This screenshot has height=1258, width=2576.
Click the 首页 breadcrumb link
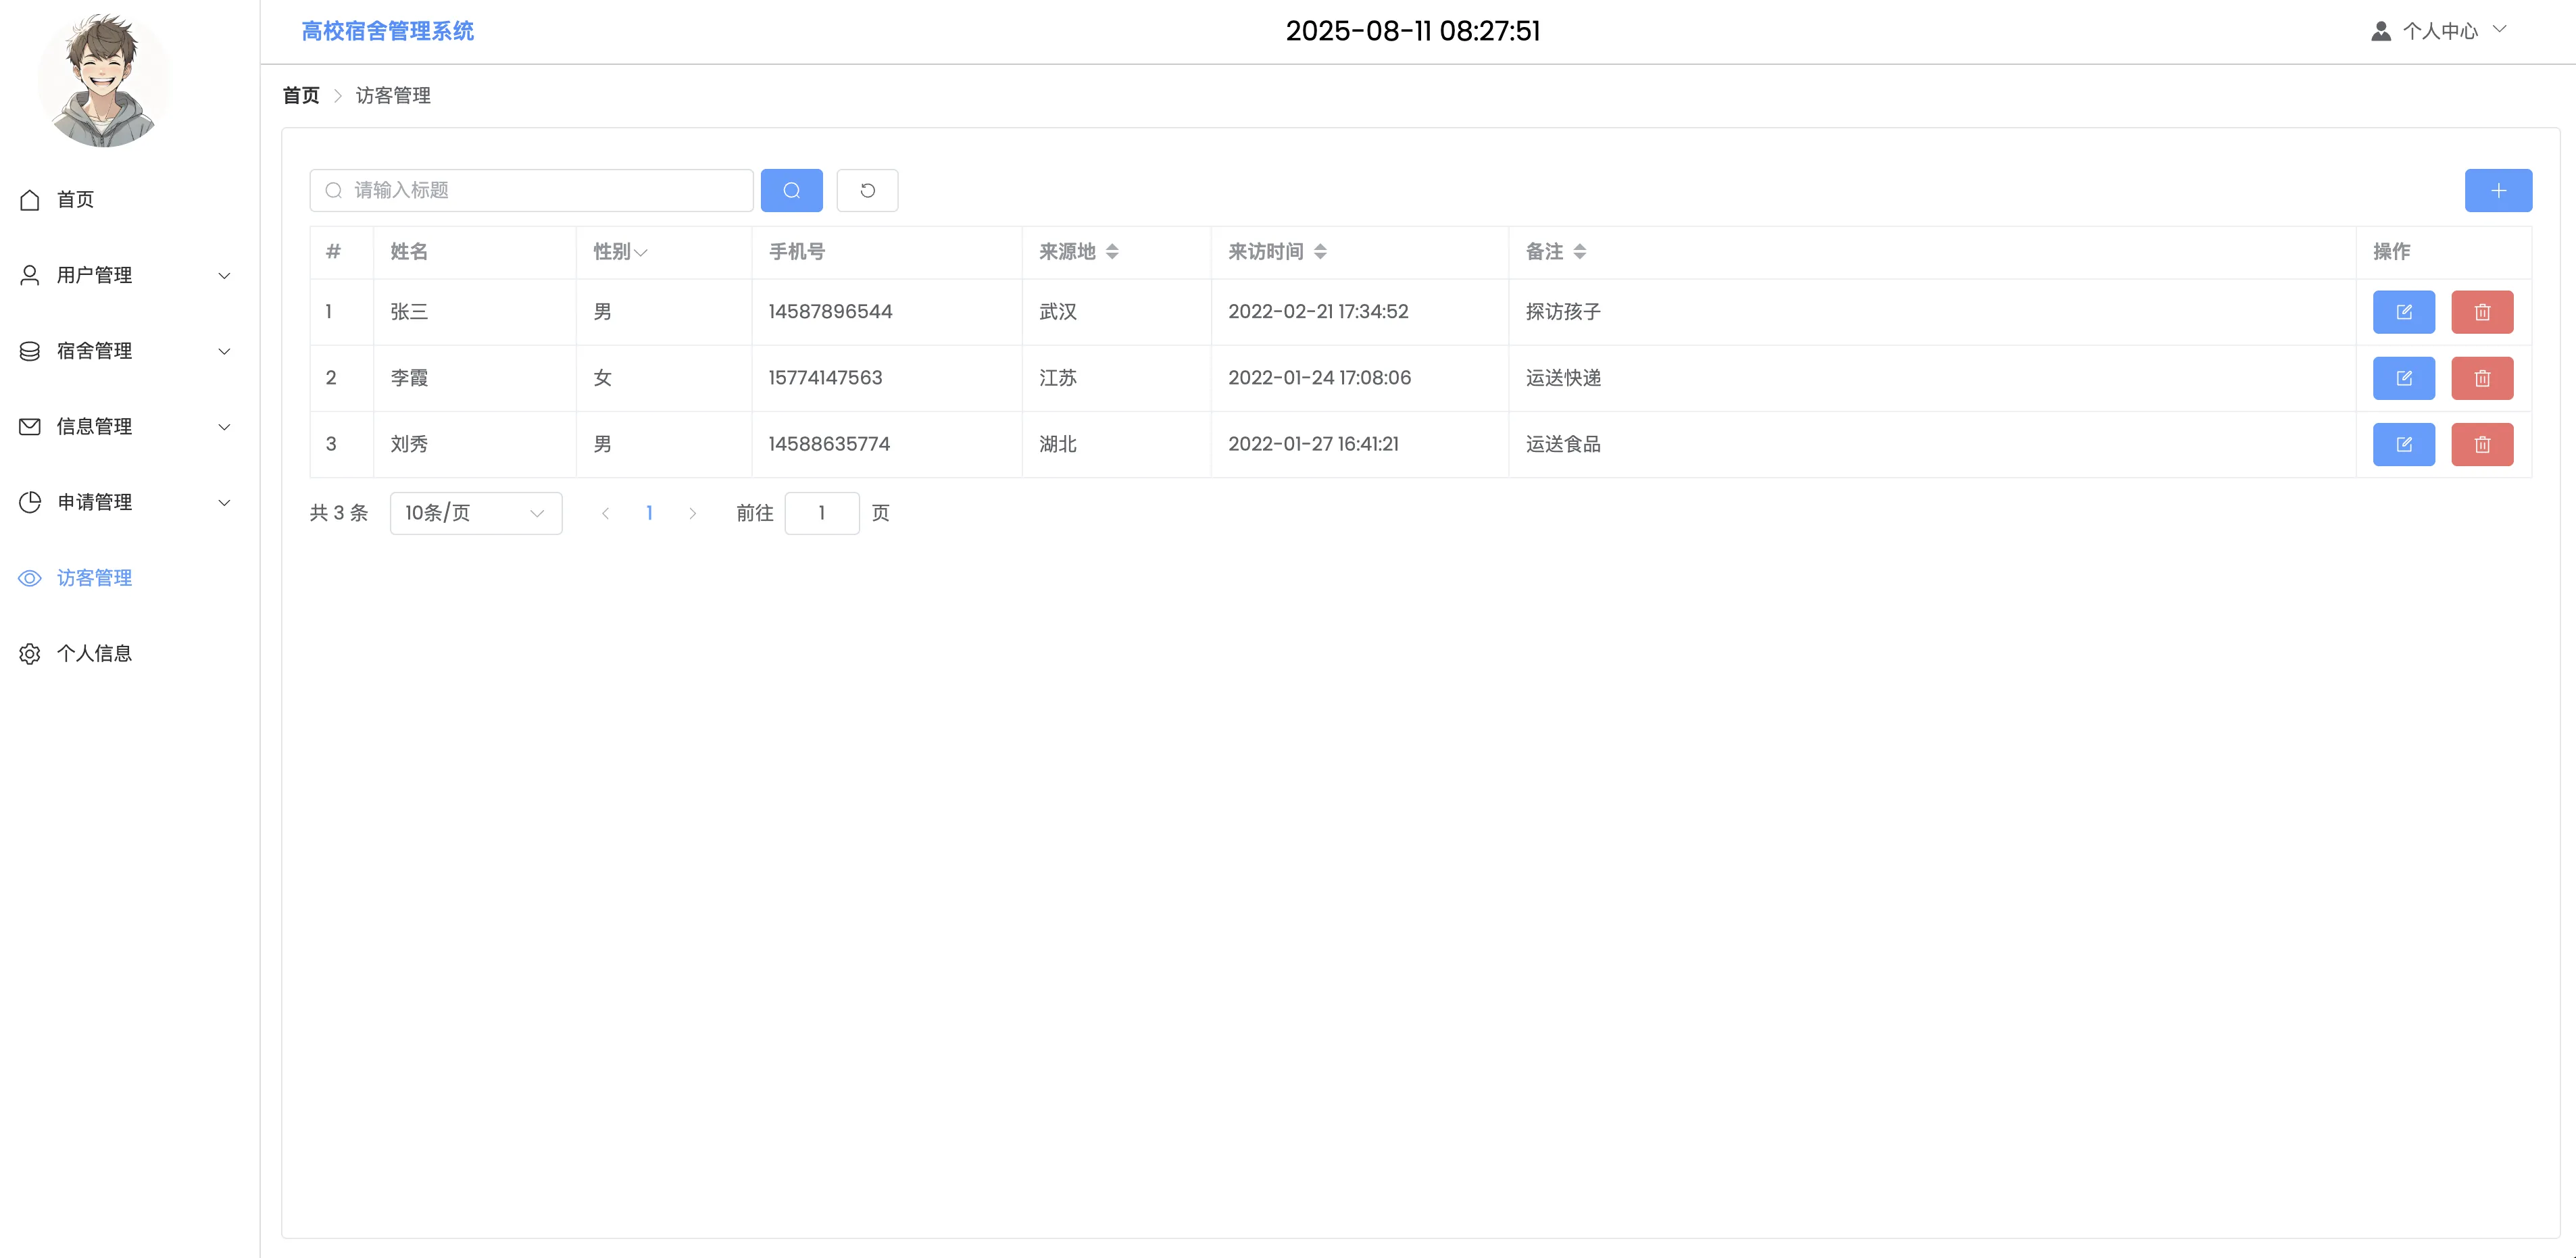[300, 95]
